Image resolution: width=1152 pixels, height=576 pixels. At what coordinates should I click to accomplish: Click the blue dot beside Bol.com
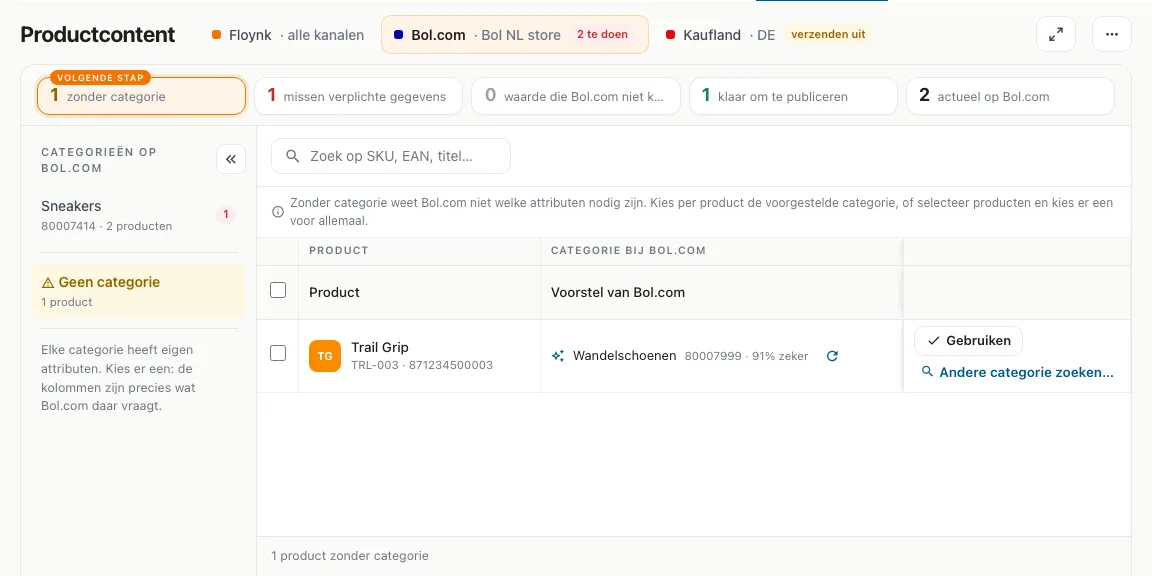[398, 35]
